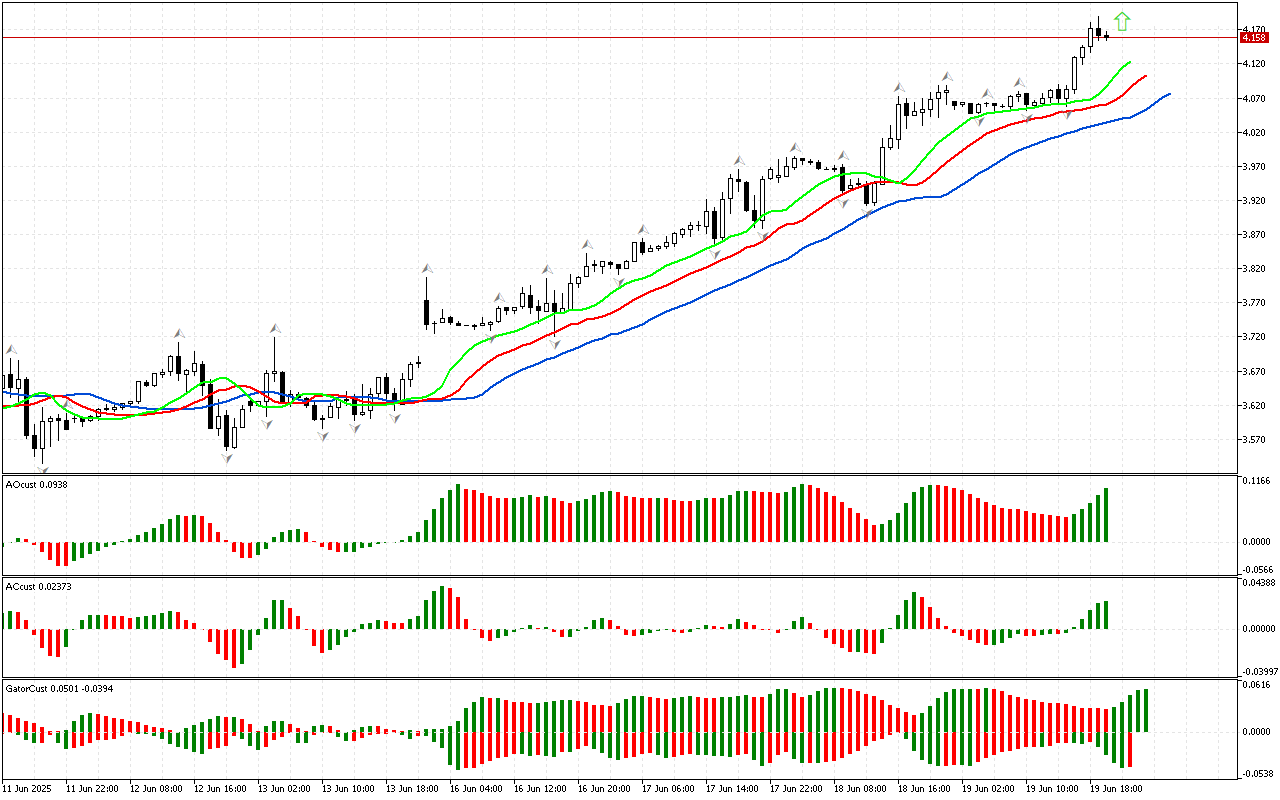Click the right end of the blue Alligator line

point(1168,94)
